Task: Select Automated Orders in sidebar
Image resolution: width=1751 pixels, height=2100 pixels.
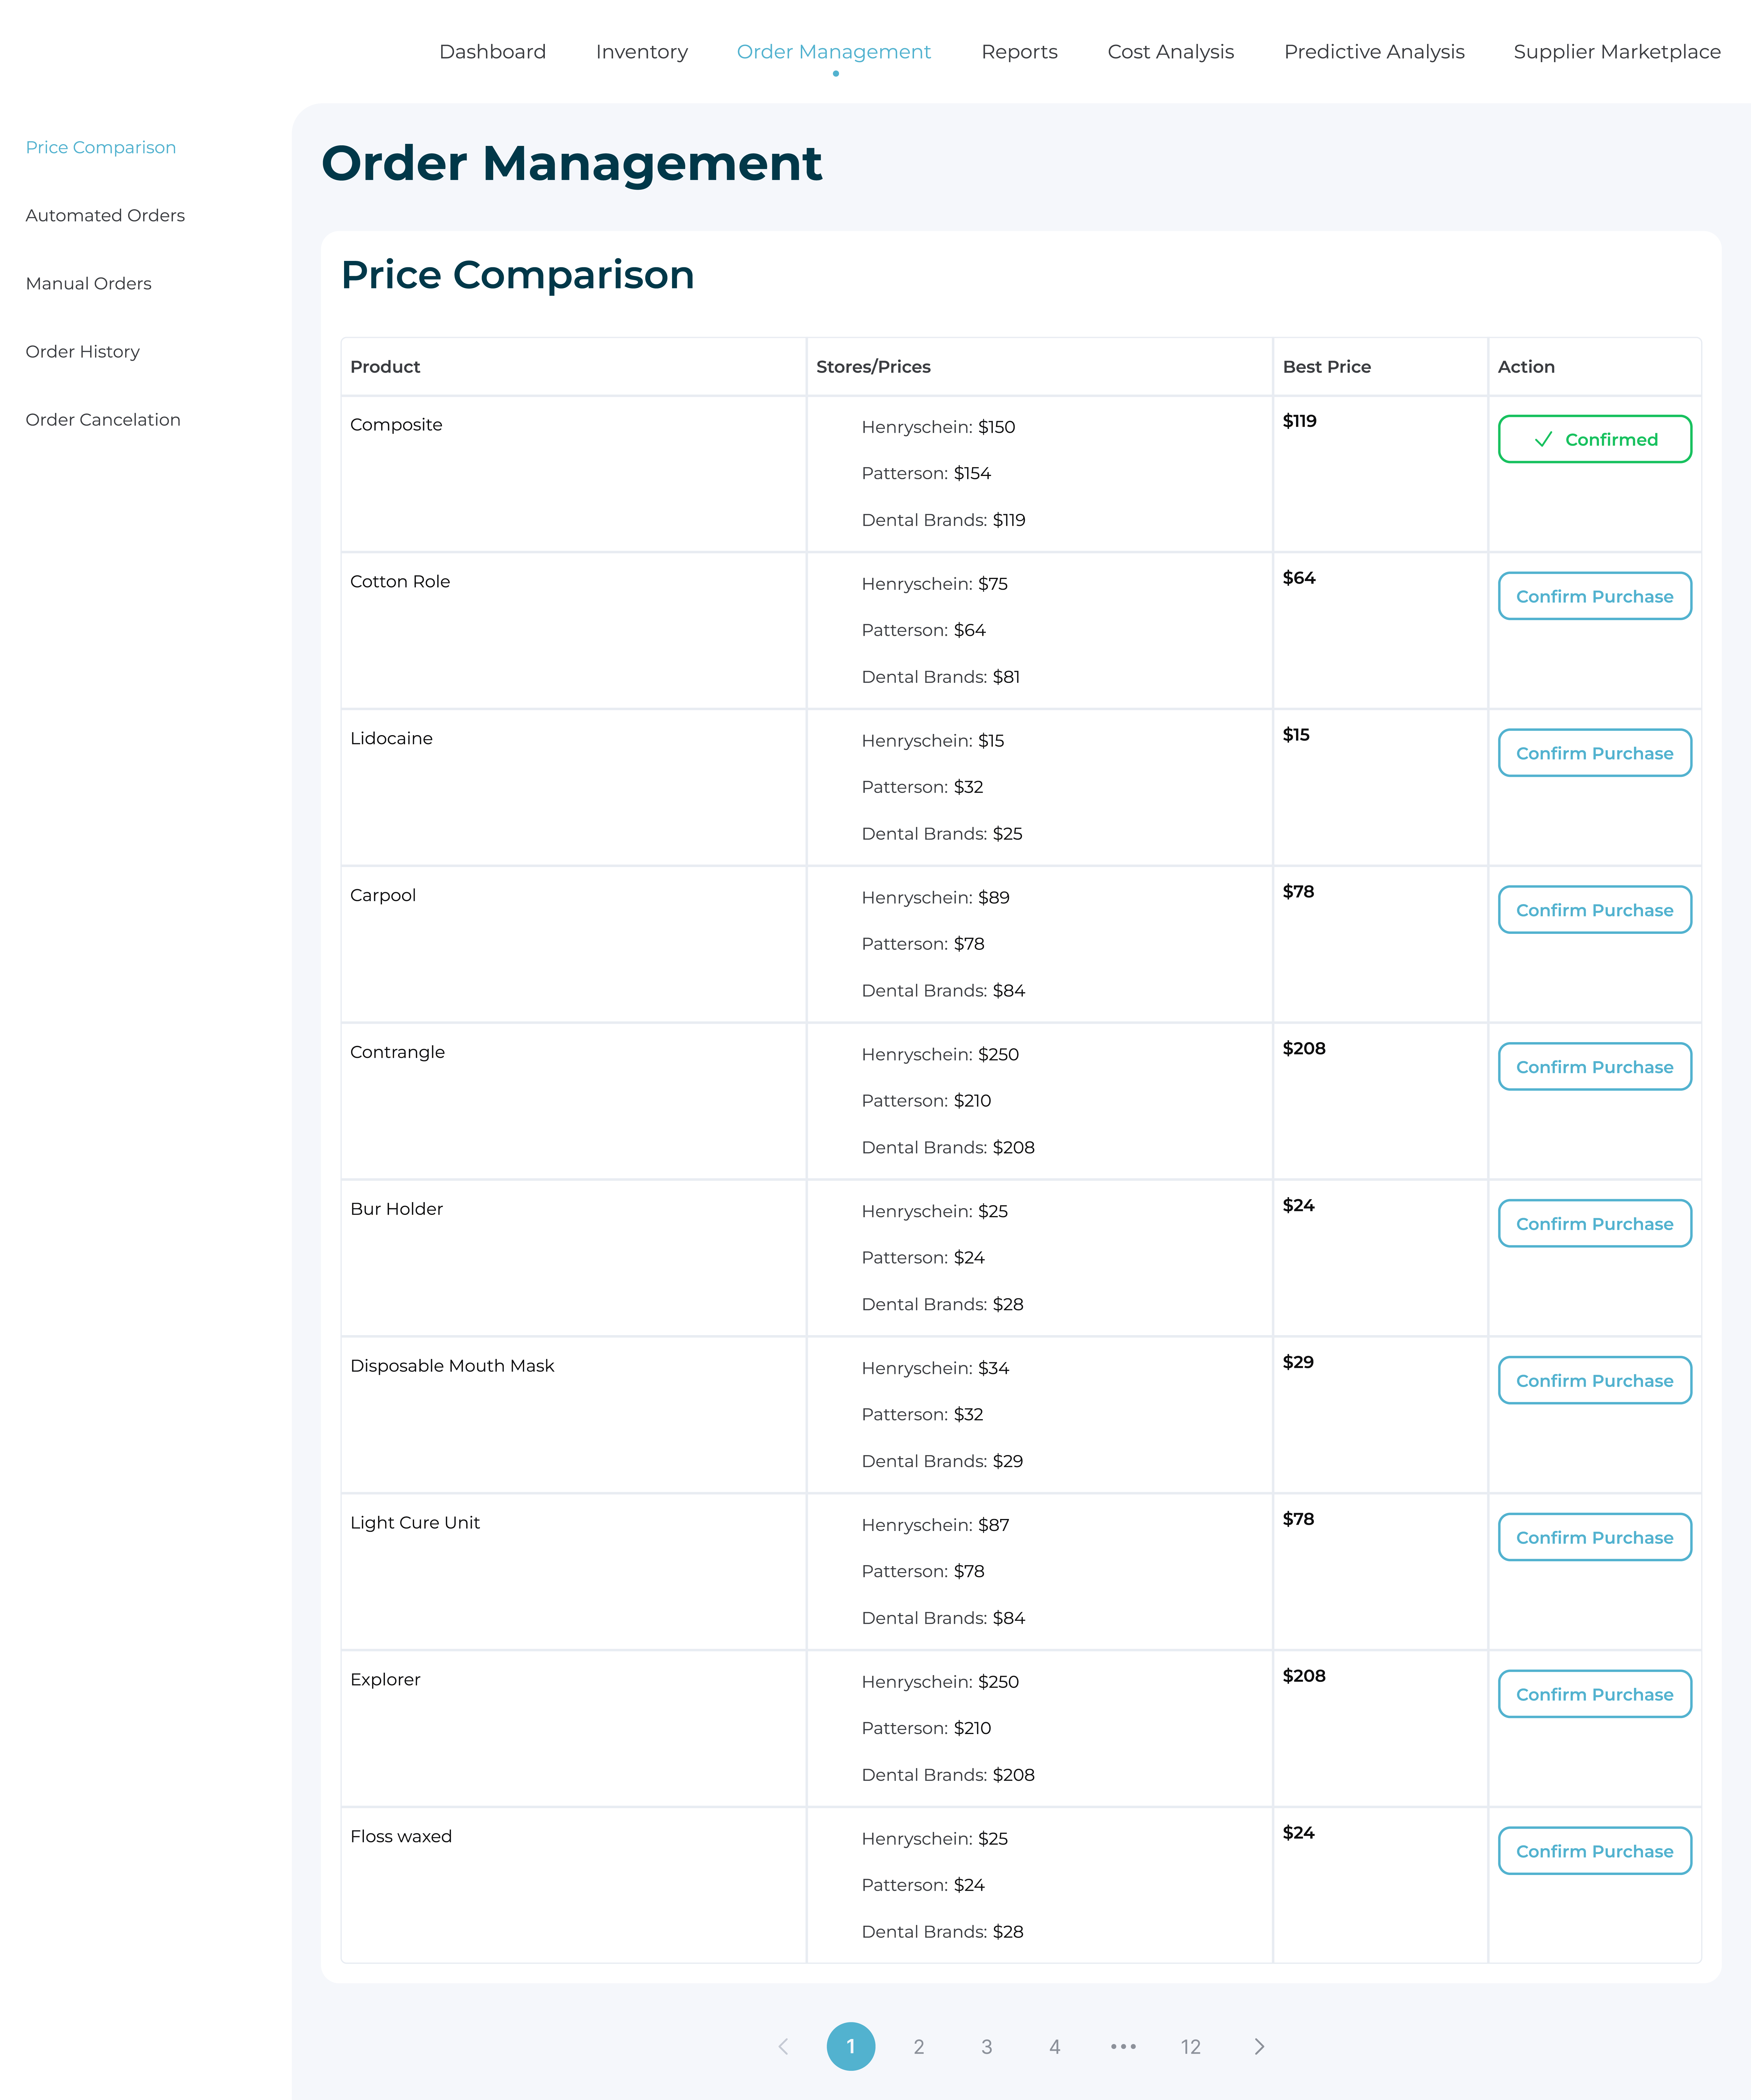Action: [x=105, y=215]
